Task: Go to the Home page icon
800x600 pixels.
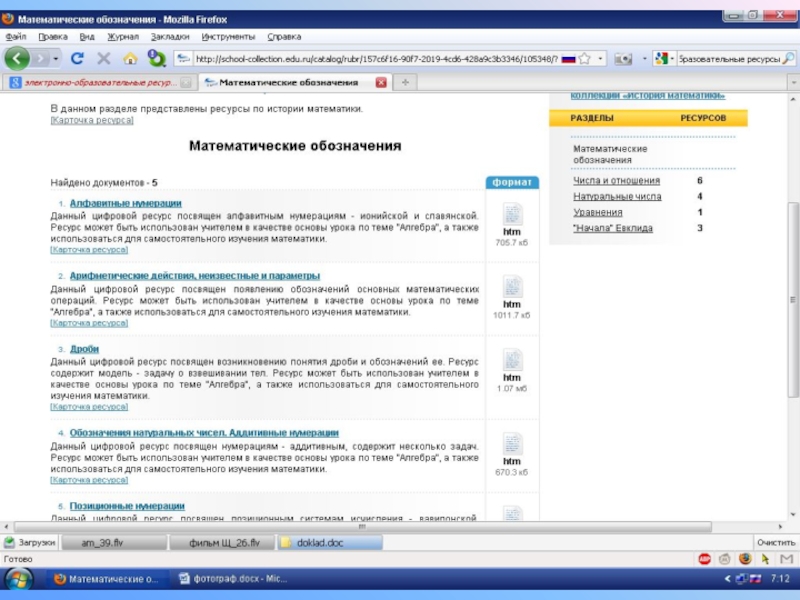Action: point(131,59)
